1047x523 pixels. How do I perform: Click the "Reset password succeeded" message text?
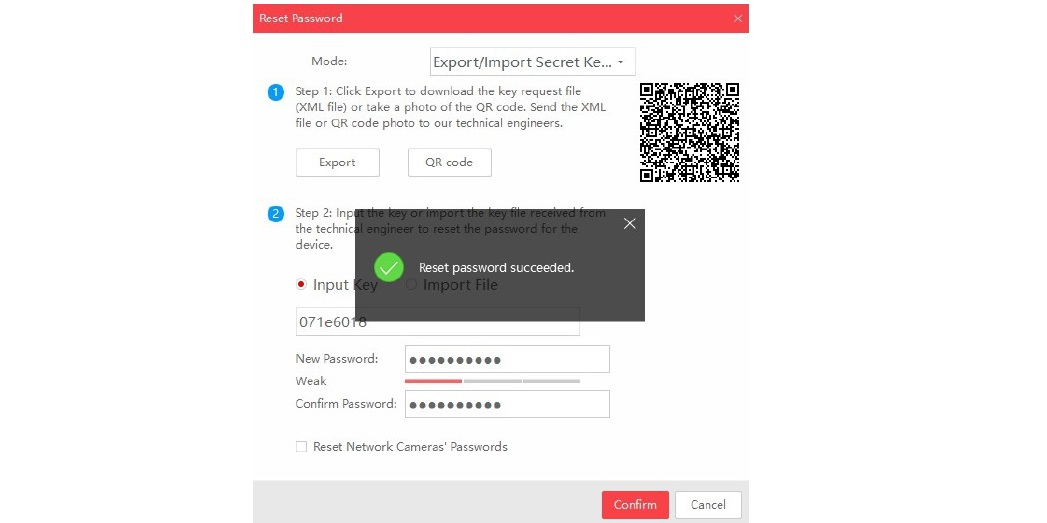click(x=496, y=268)
